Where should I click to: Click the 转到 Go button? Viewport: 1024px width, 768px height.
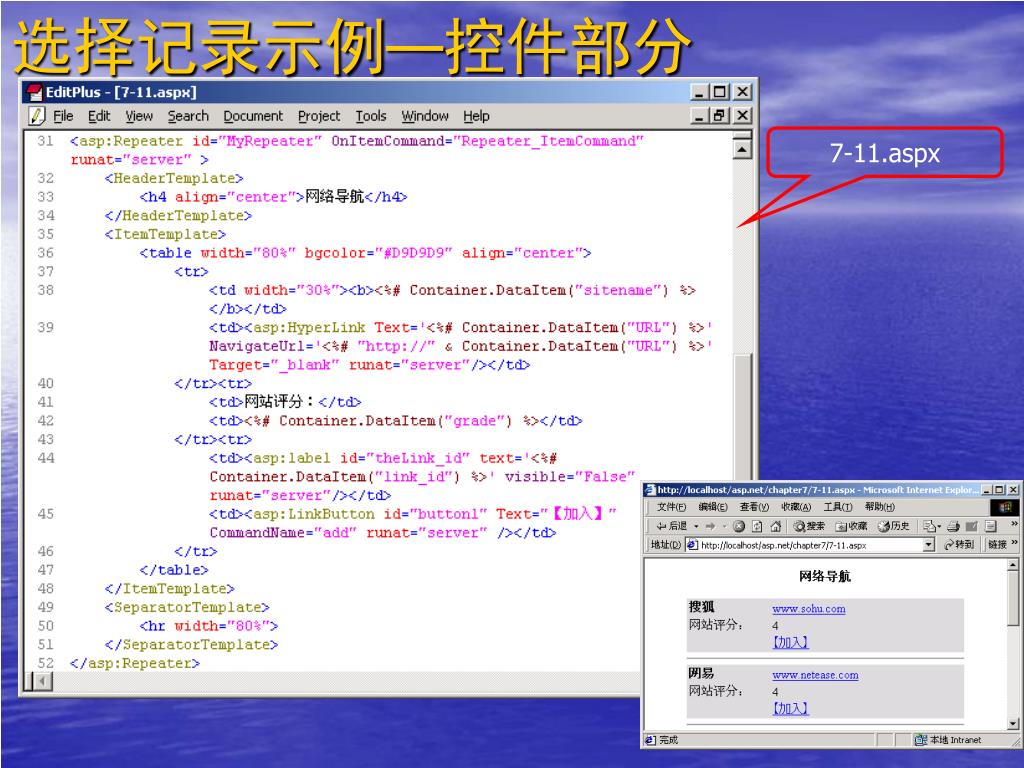[959, 545]
